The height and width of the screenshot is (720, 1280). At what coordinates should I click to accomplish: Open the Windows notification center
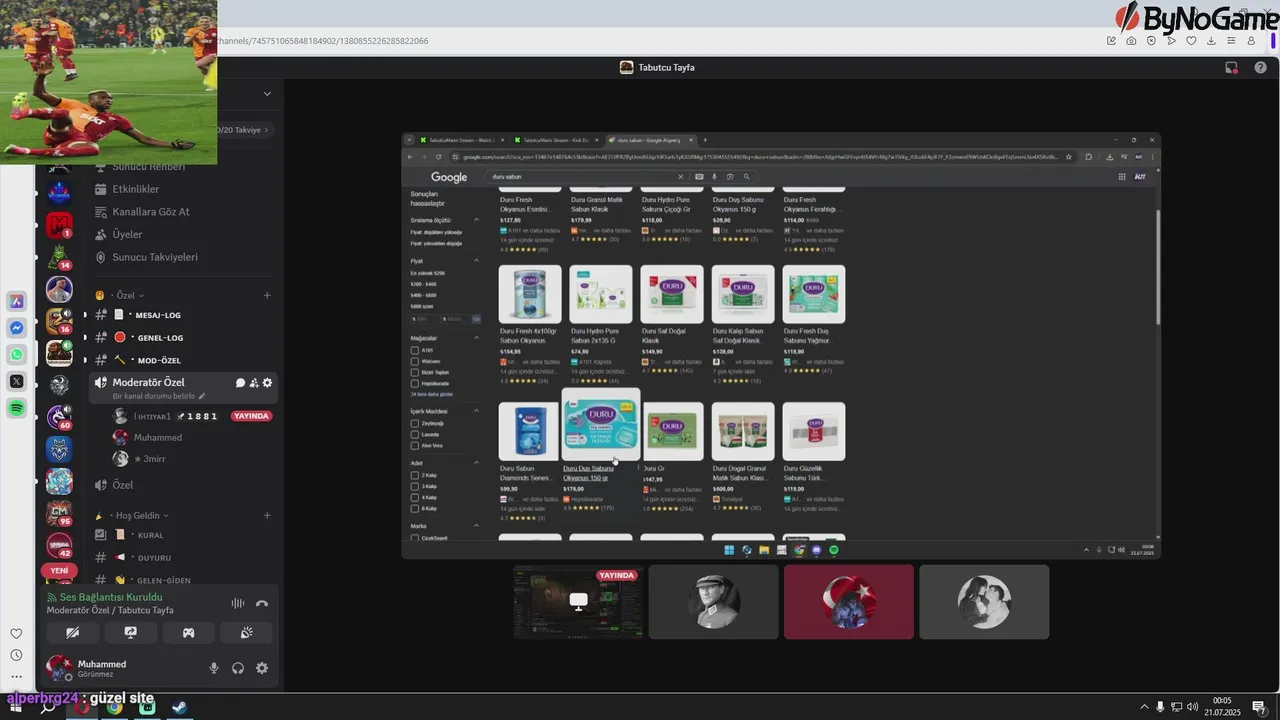tap(1259, 707)
